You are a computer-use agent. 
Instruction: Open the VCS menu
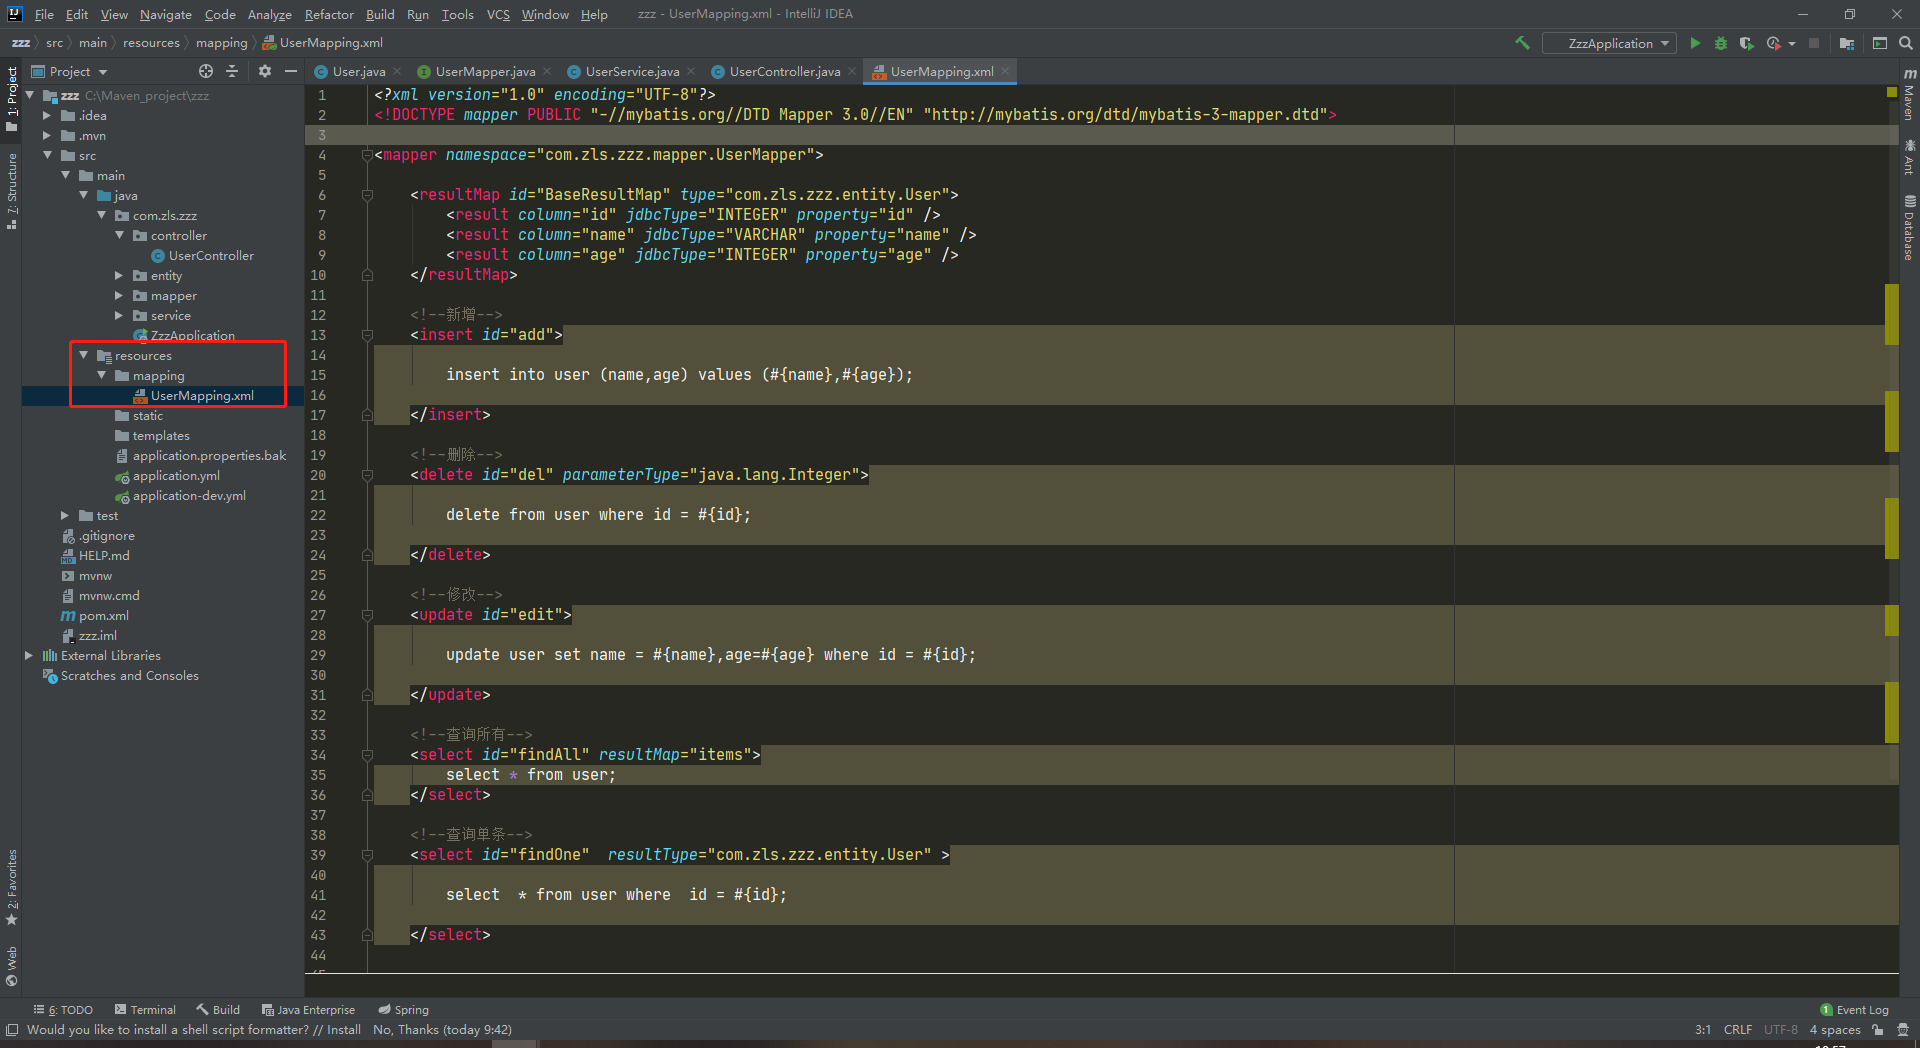(498, 14)
